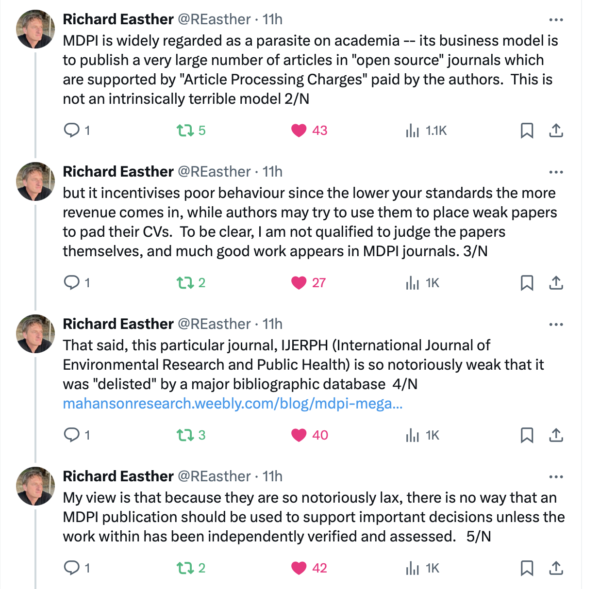Open more options menu on 3/N tweet
600x589 pixels.
pyautogui.click(x=556, y=171)
